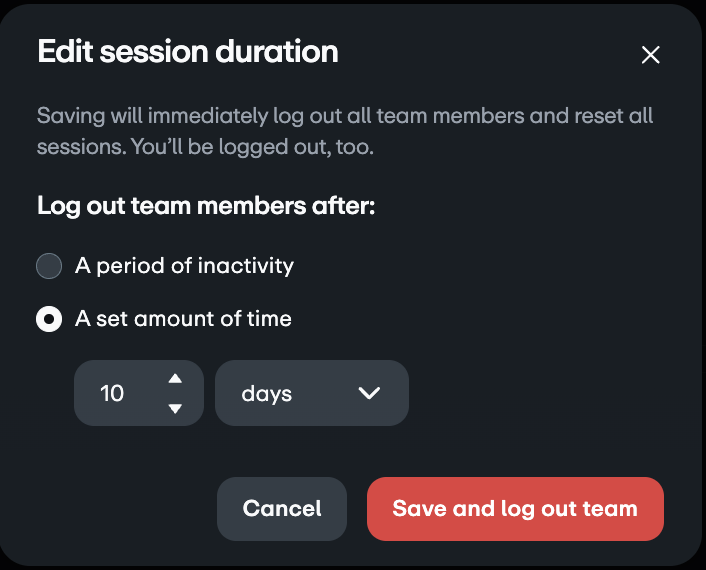Click the 'A set amount of time' label

pyautogui.click(x=183, y=320)
